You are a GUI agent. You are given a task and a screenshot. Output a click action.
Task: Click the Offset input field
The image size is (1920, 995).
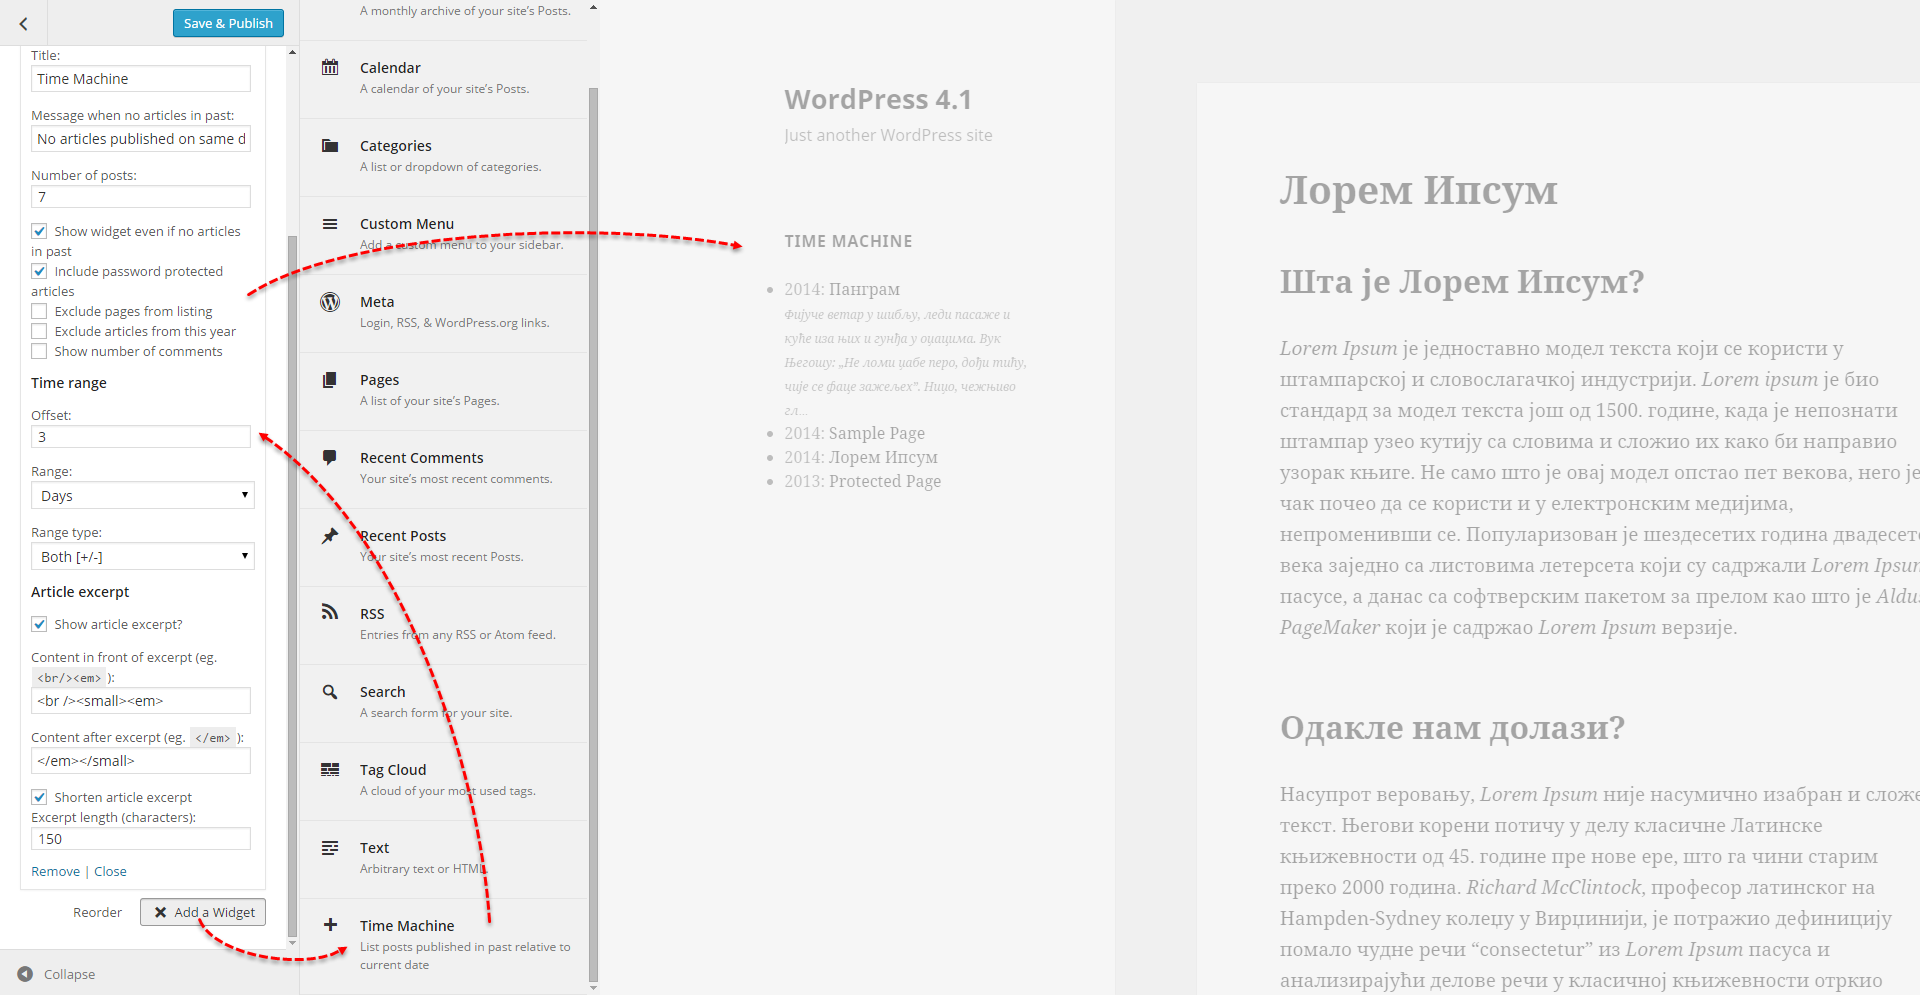pos(141,437)
